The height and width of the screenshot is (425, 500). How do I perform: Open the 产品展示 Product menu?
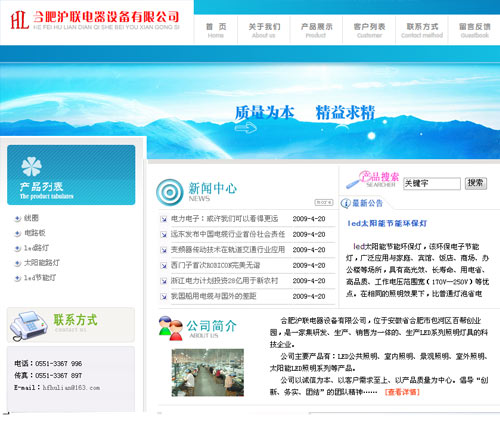(316, 30)
